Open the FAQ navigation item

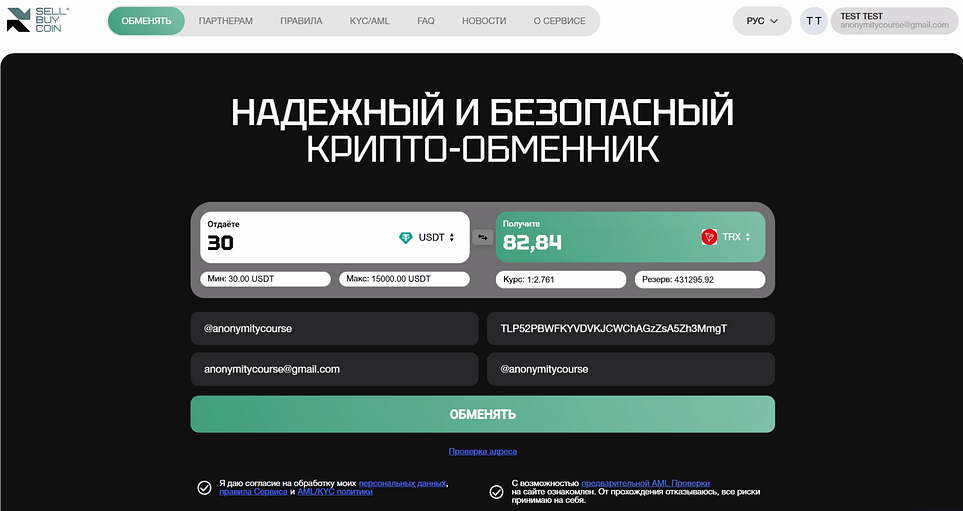pyautogui.click(x=426, y=21)
